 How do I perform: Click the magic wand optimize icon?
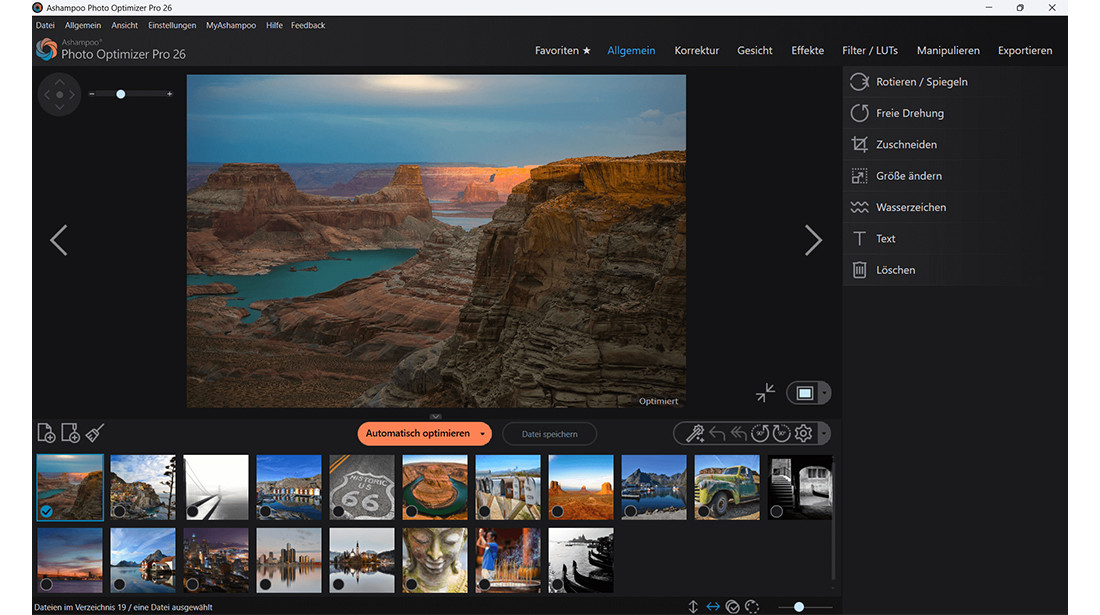coord(695,433)
